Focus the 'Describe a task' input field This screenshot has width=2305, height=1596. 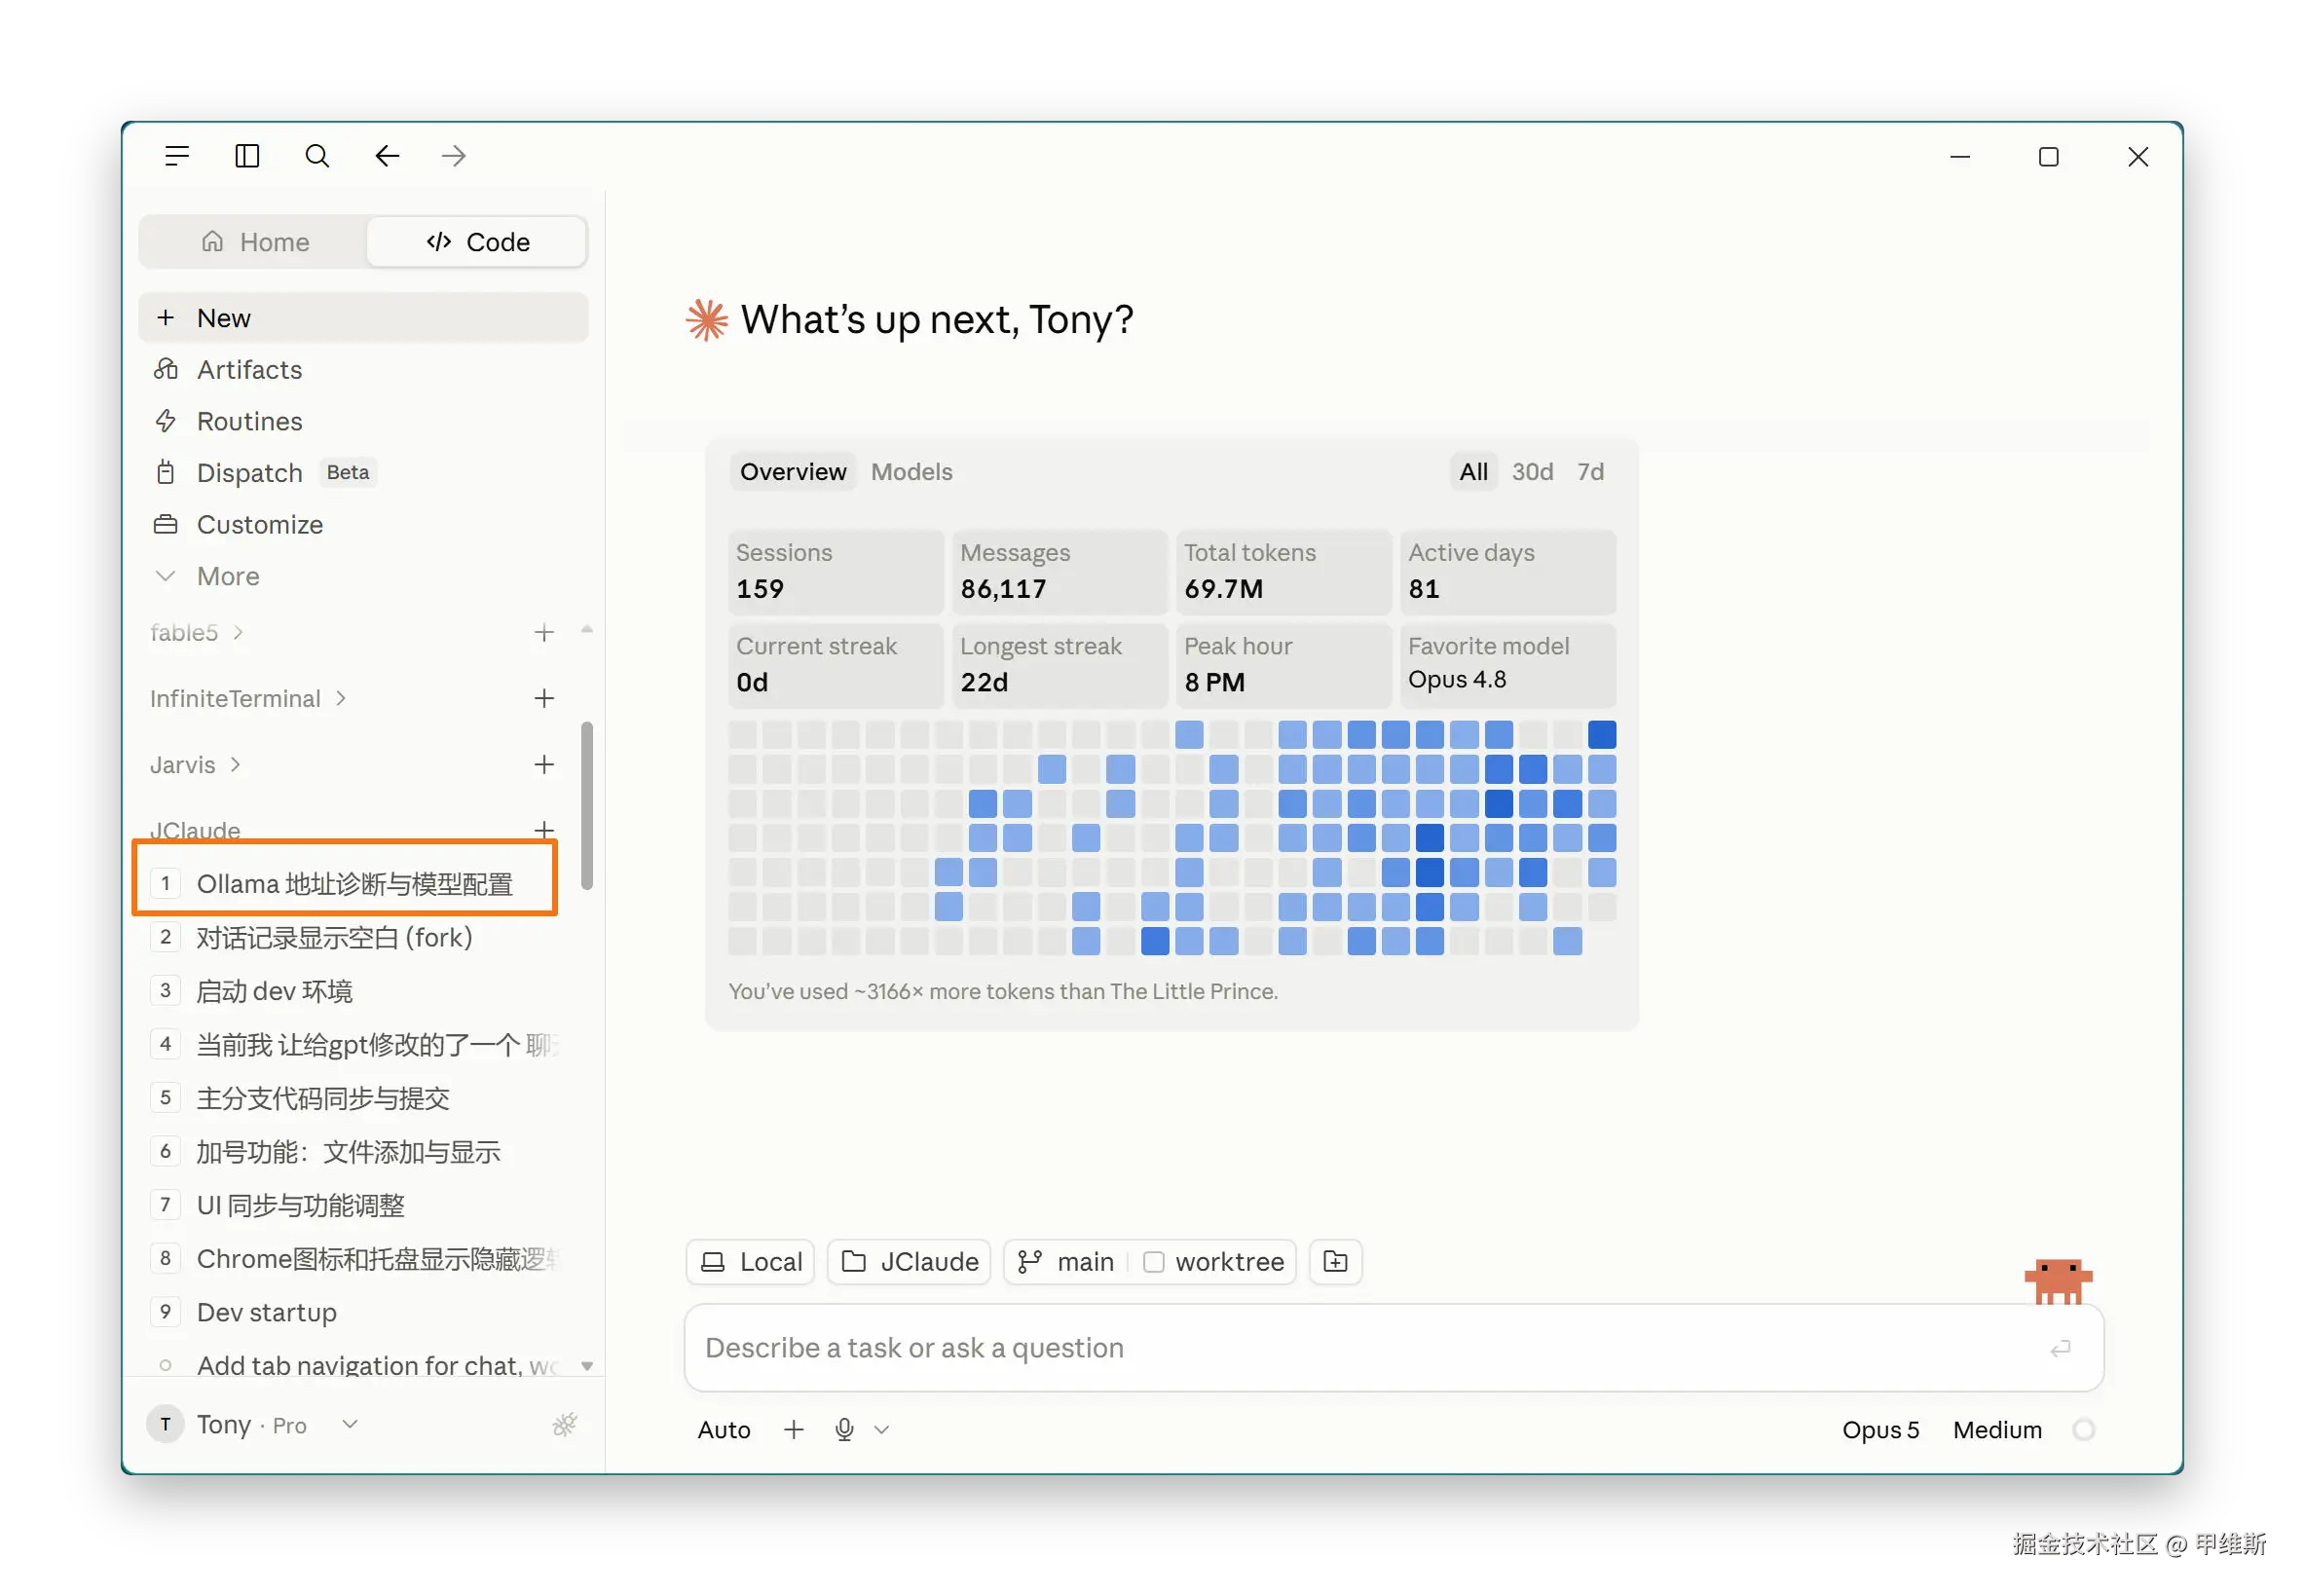coord(1394,1348)
